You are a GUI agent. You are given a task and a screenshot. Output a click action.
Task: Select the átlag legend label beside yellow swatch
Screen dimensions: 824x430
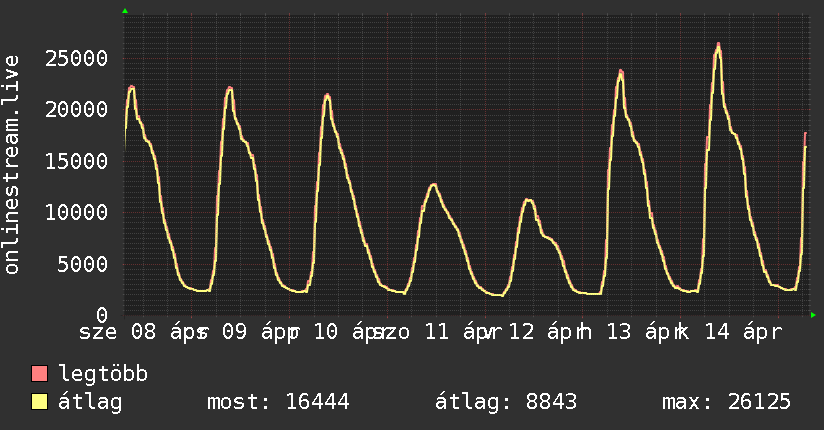[90, 402]
